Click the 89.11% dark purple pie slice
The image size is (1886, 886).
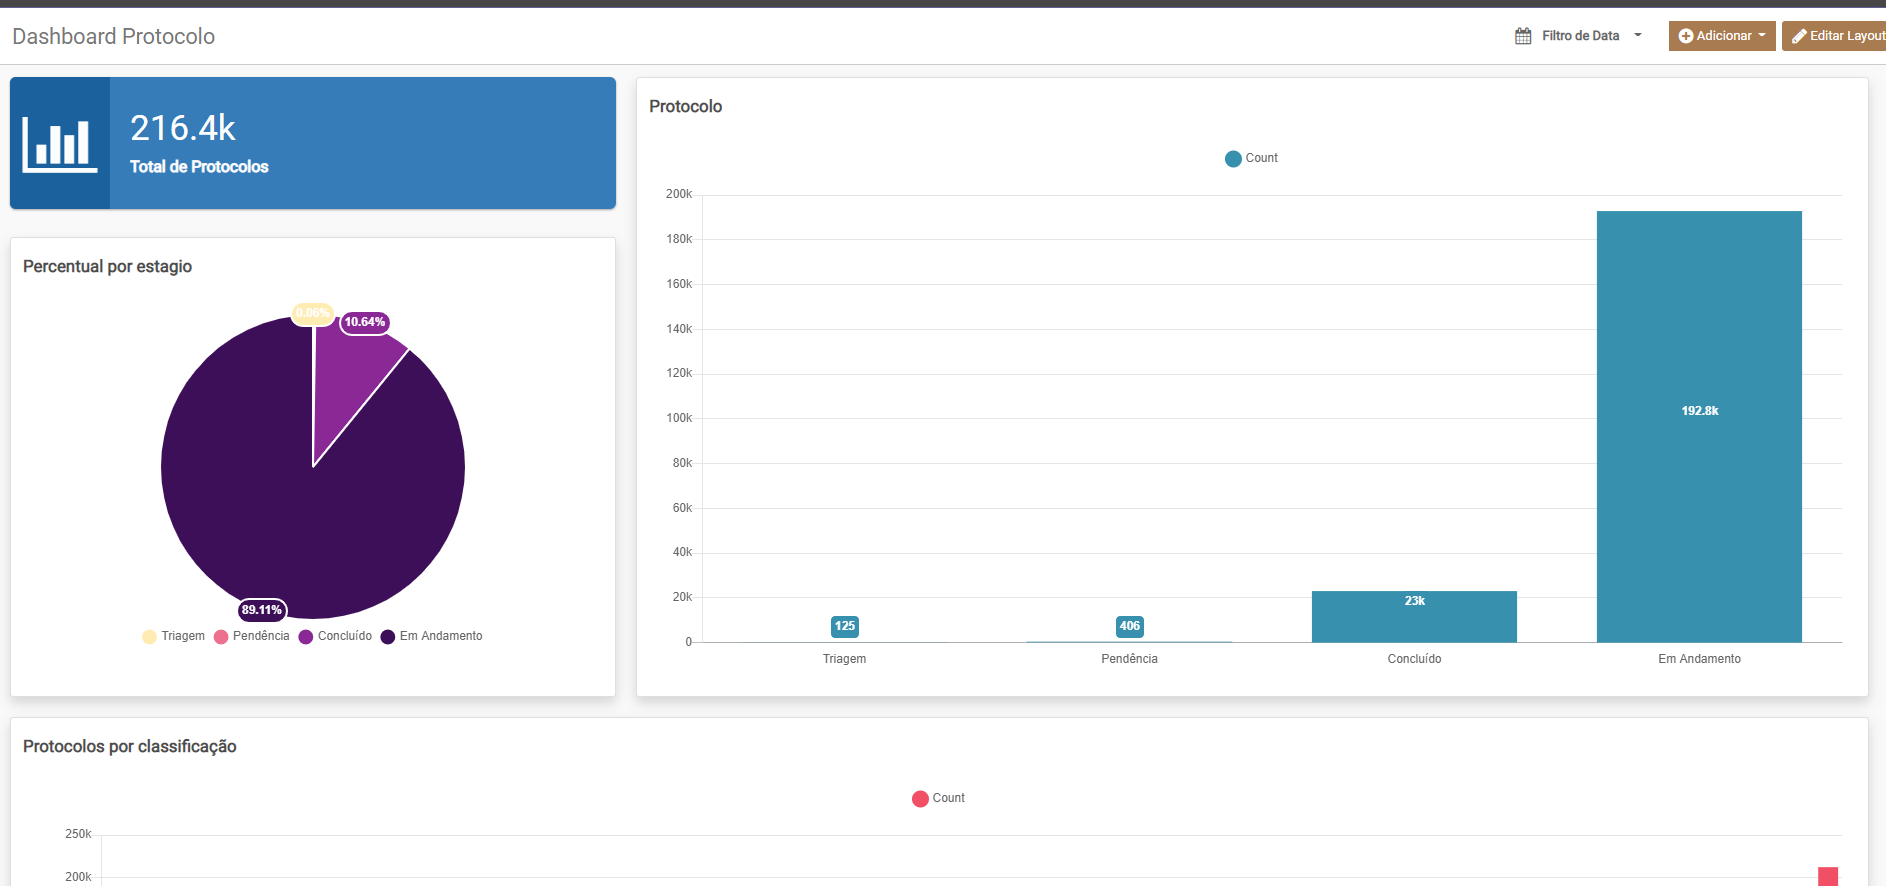click(300, 520)
